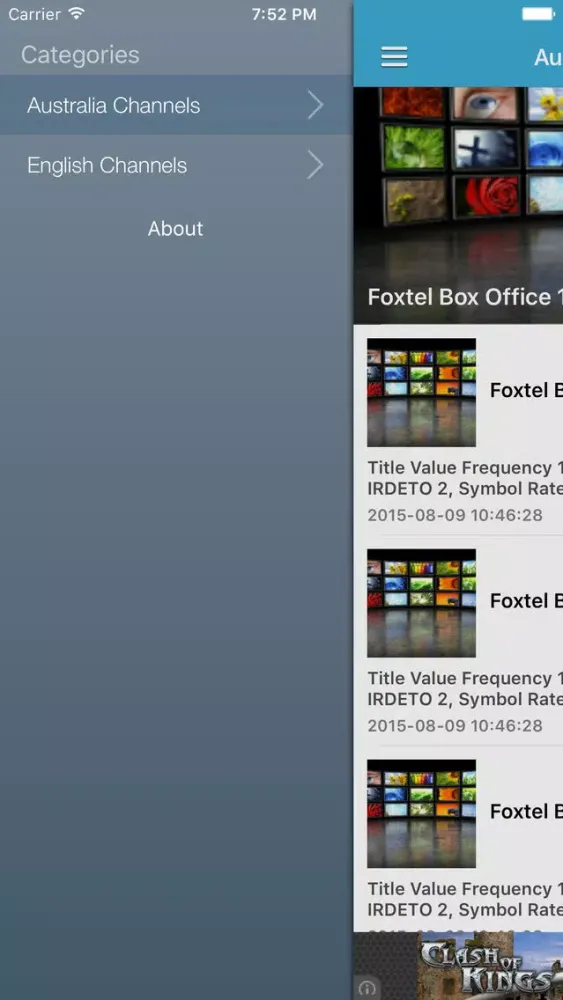The width and height of the screenshot is (563, 1000).
Task: Tap the battery status icon
Action: point(538,14)
